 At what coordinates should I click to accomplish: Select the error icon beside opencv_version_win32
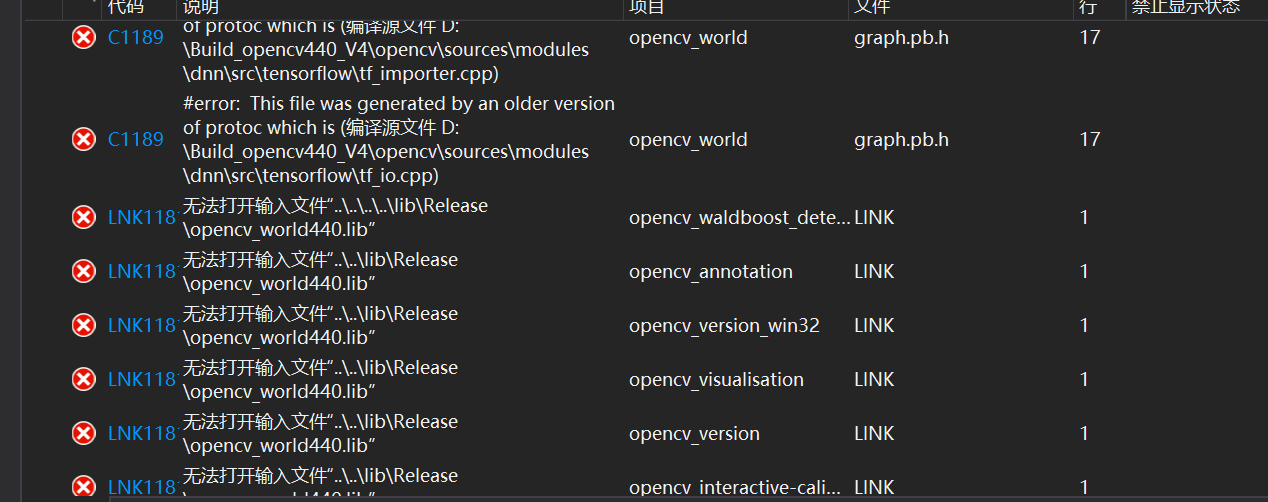point(84,326)
